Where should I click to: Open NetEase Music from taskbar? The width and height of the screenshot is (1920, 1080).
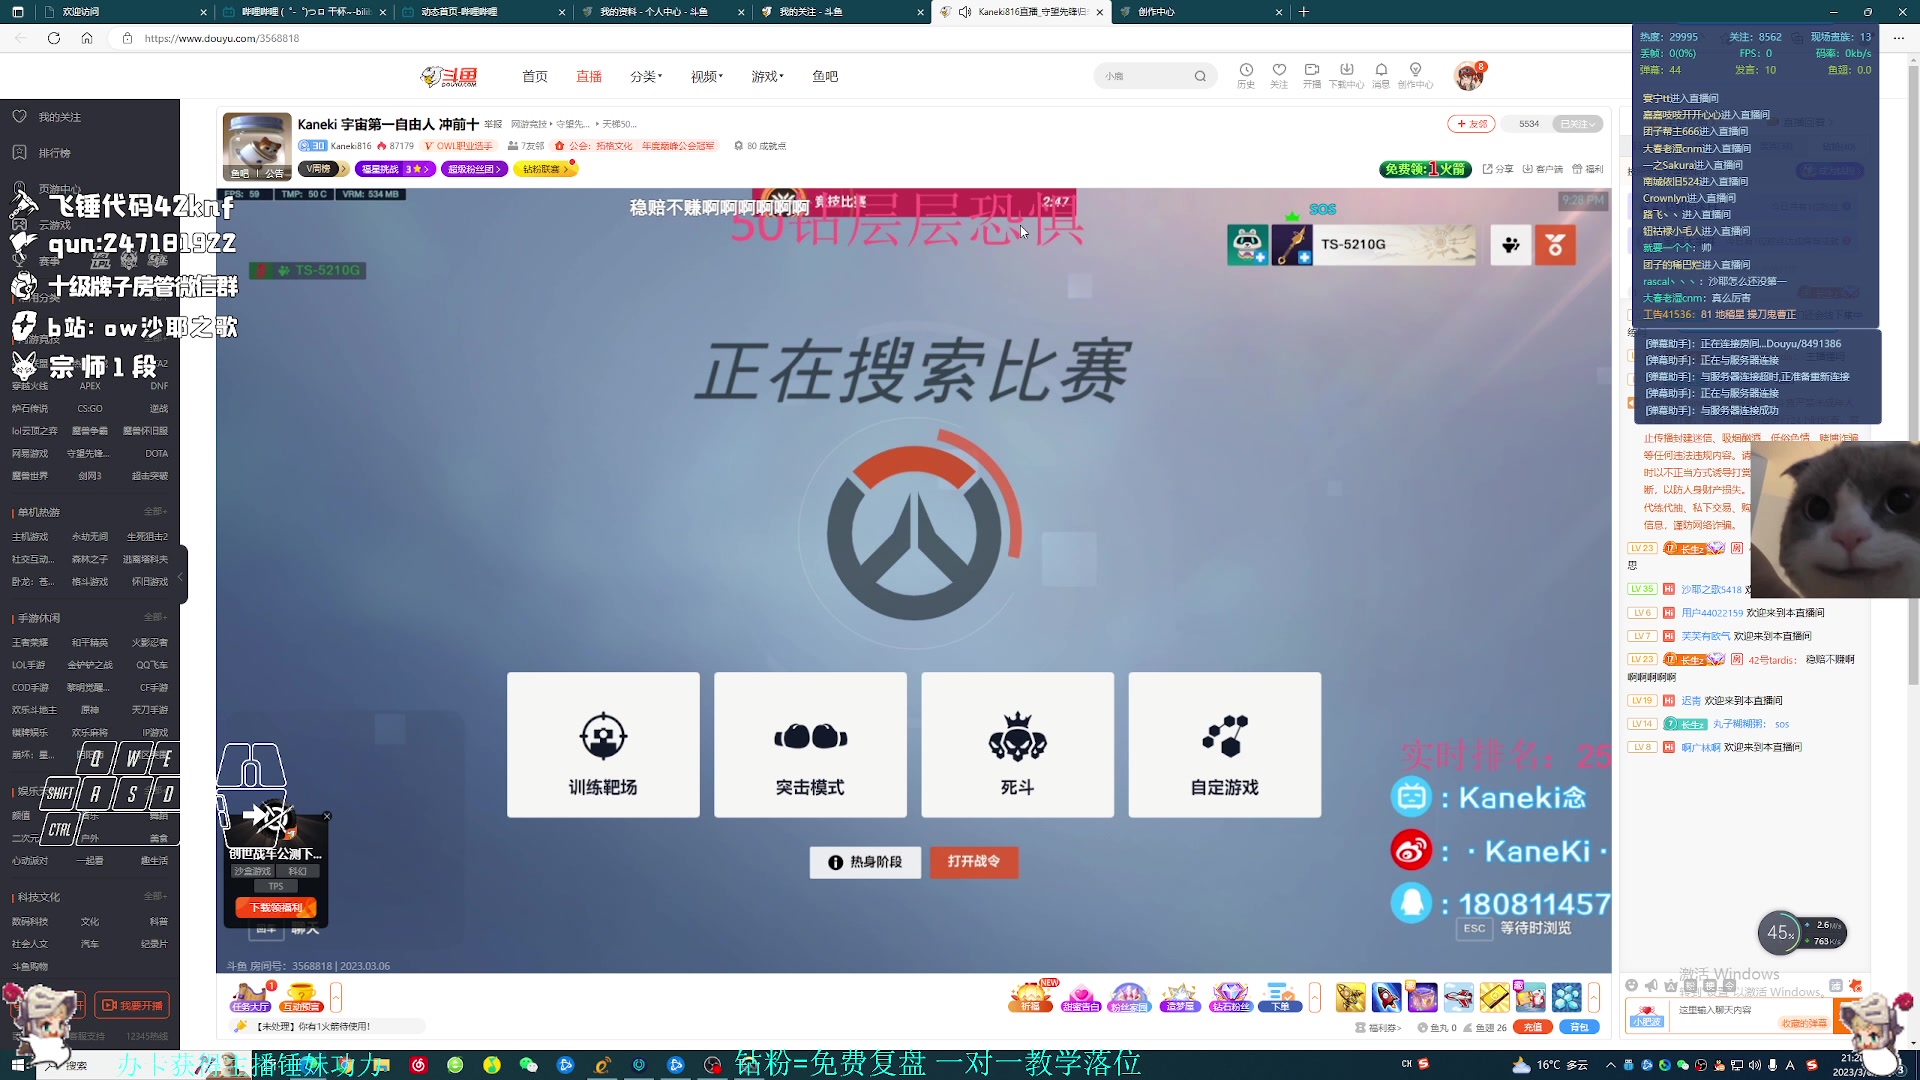click(418, 1065)
